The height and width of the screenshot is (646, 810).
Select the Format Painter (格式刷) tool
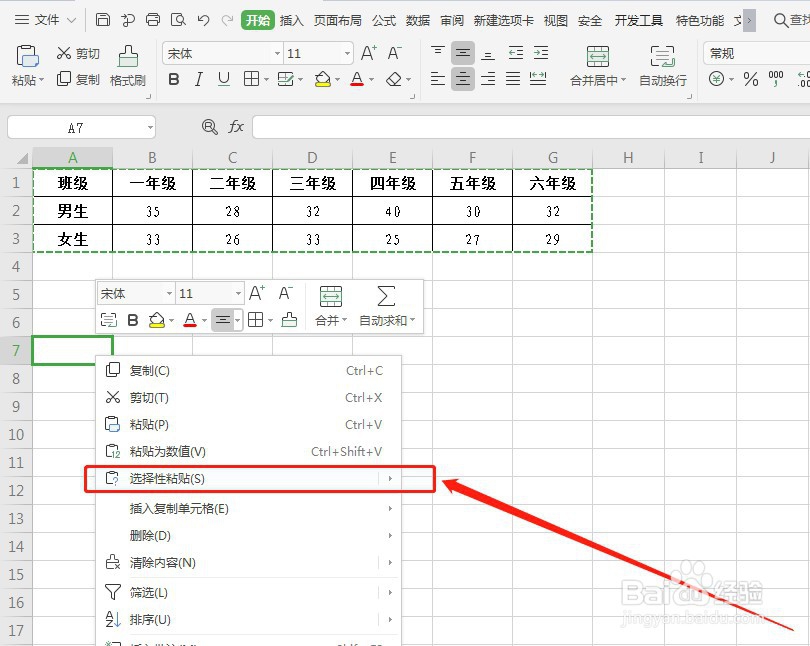(126, 70)
